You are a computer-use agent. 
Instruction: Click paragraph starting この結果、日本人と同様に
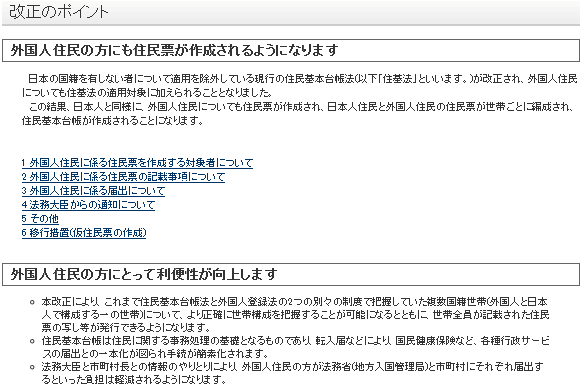(297, 114)
